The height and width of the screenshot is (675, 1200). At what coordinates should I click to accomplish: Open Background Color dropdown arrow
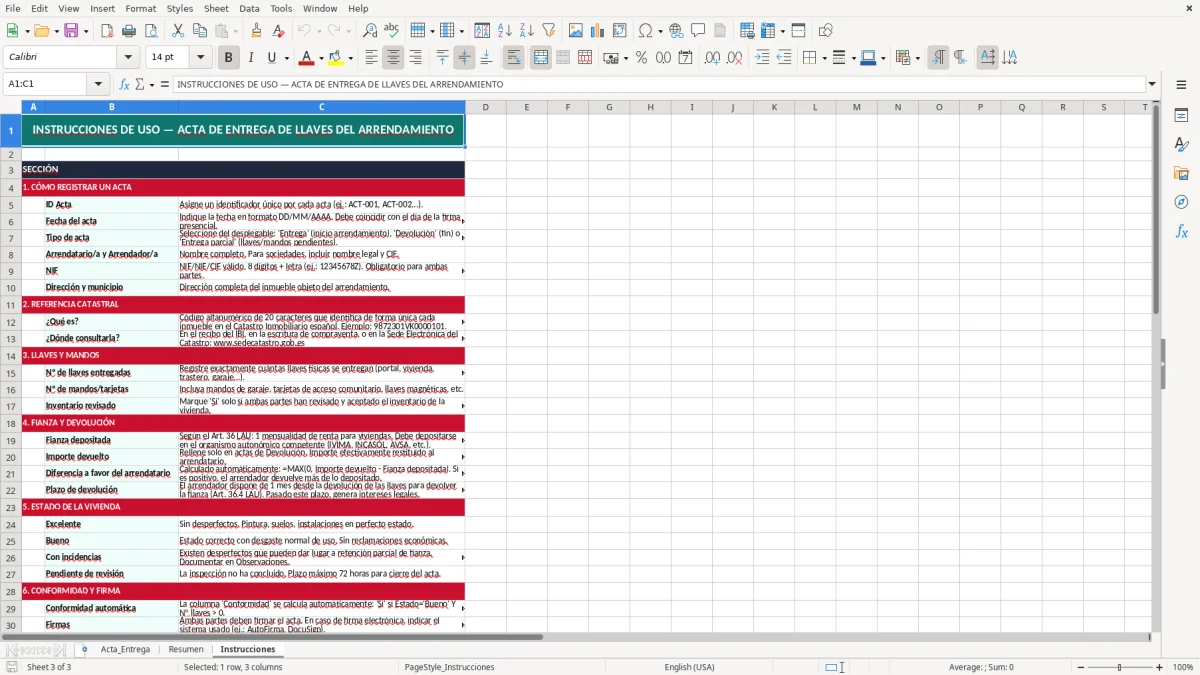pos(350,58)
